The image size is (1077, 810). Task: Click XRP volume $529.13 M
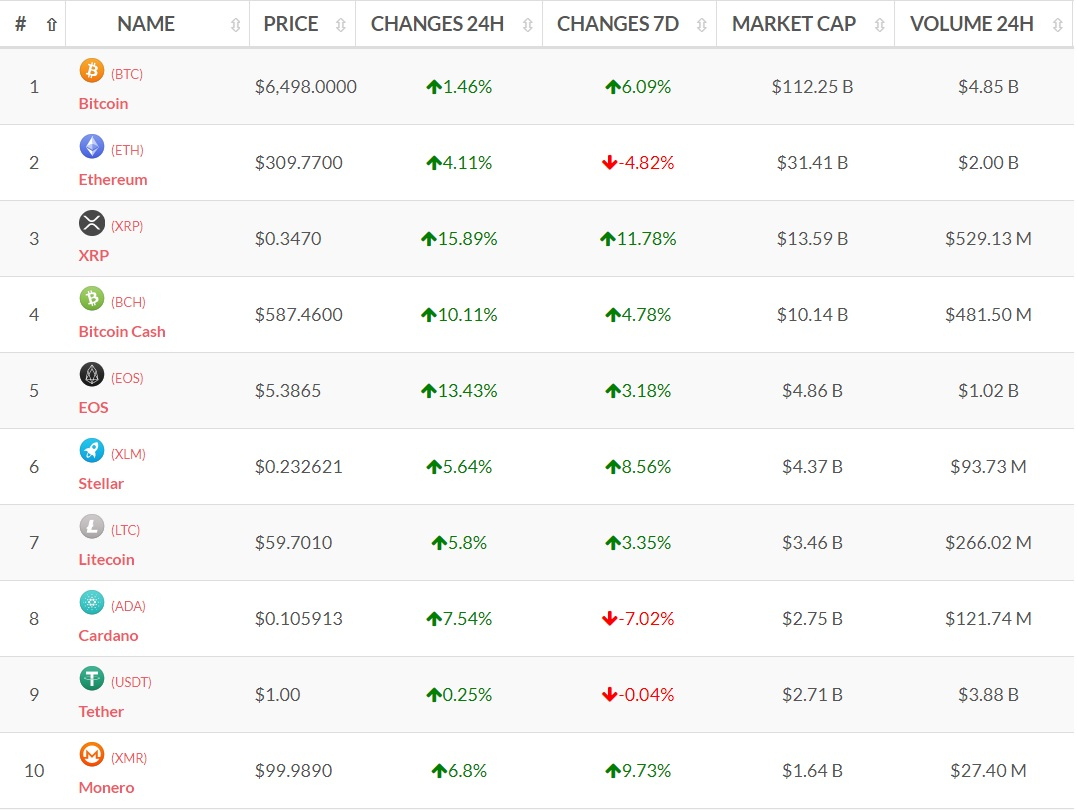[x=988, y=239]
